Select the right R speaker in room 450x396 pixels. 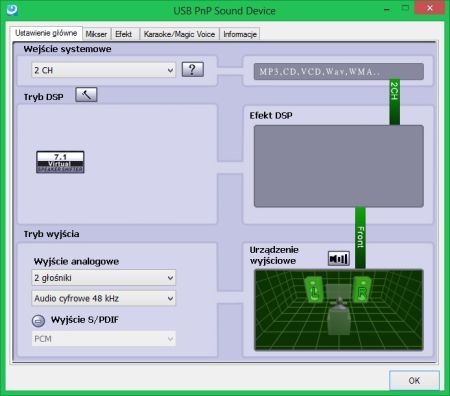[x=362, y=290]
